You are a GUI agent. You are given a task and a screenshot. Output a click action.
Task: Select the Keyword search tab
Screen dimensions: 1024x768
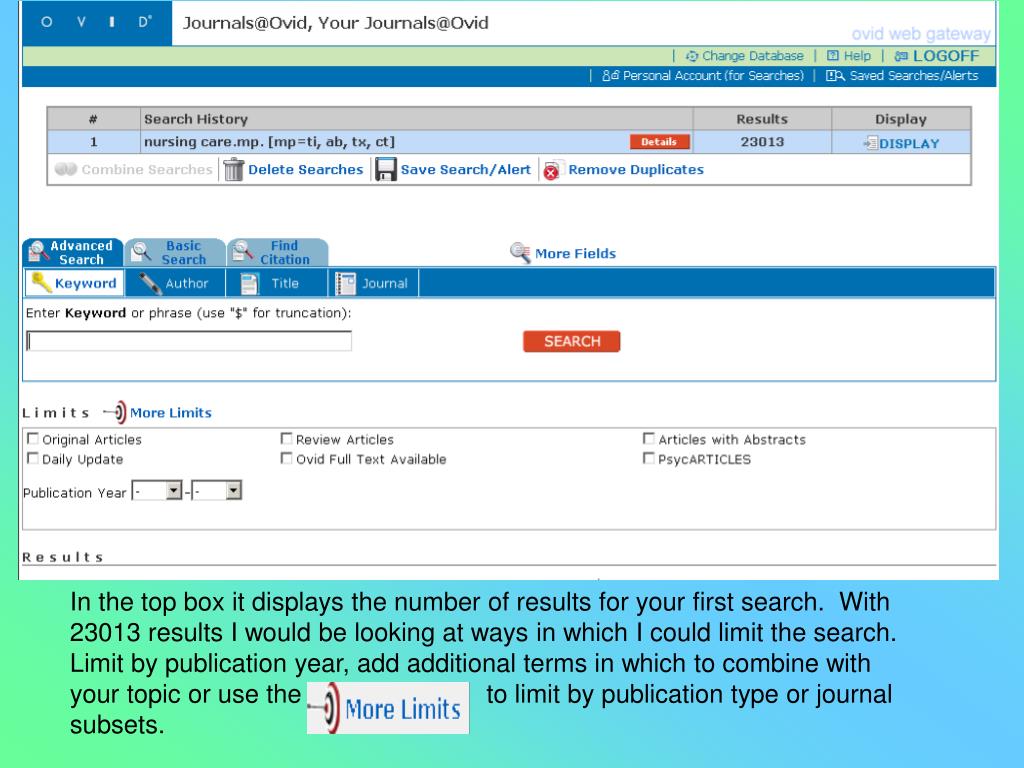click(x=74, y=283)
